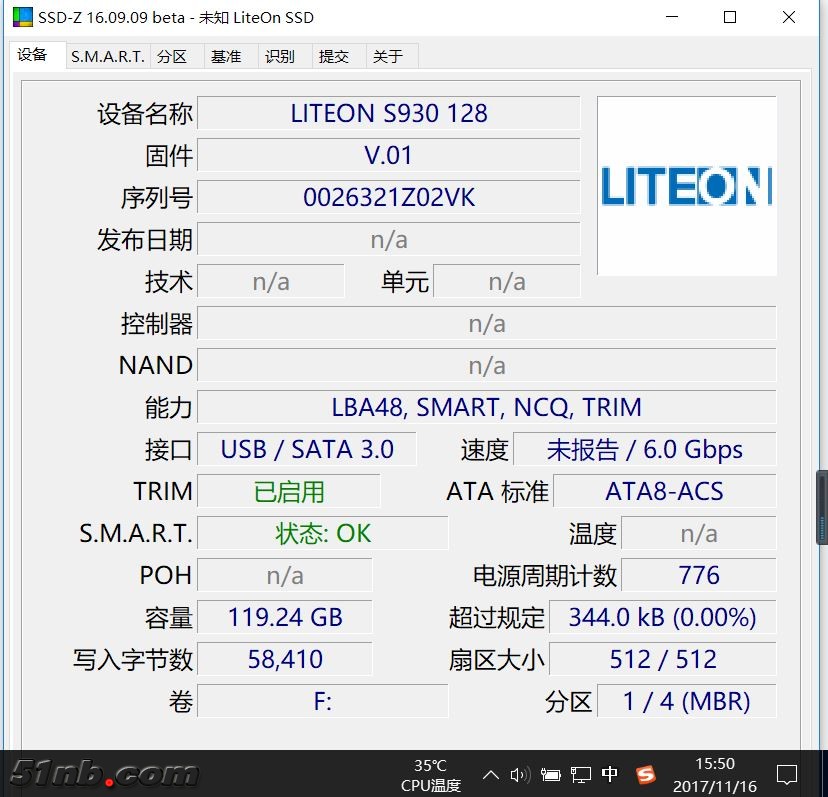Click the SSD-Z application icon in the title bar

tap(22, 17)
